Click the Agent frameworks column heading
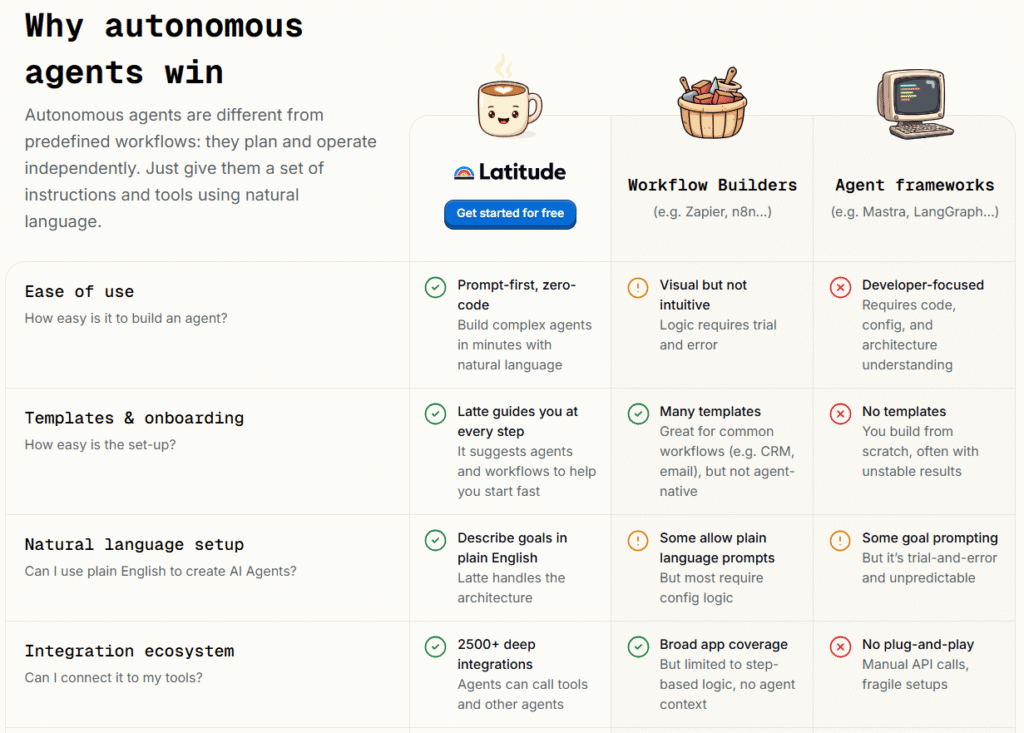 (x=914, y=186)
